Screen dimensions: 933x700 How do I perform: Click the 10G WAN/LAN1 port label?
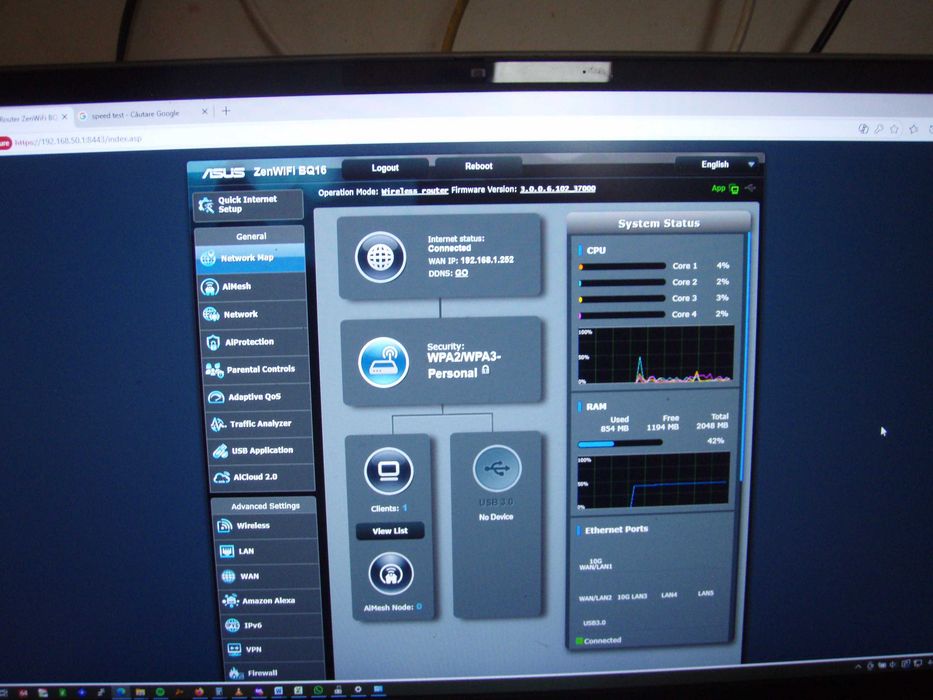(x=596, y=564)
